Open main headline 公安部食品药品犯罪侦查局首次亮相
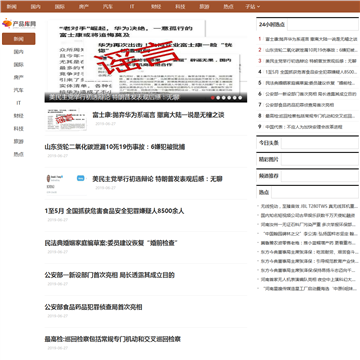The image size is (360, 360). click(93, 307)
